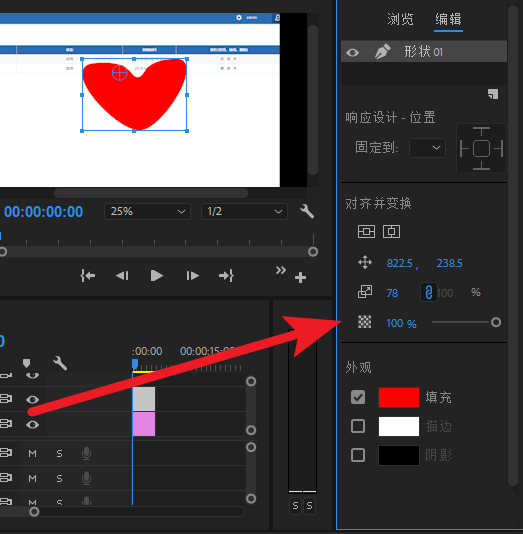The image size is (523, 534).
Task: Click the position move arrows icon
Action: click(x=365, y=263)
